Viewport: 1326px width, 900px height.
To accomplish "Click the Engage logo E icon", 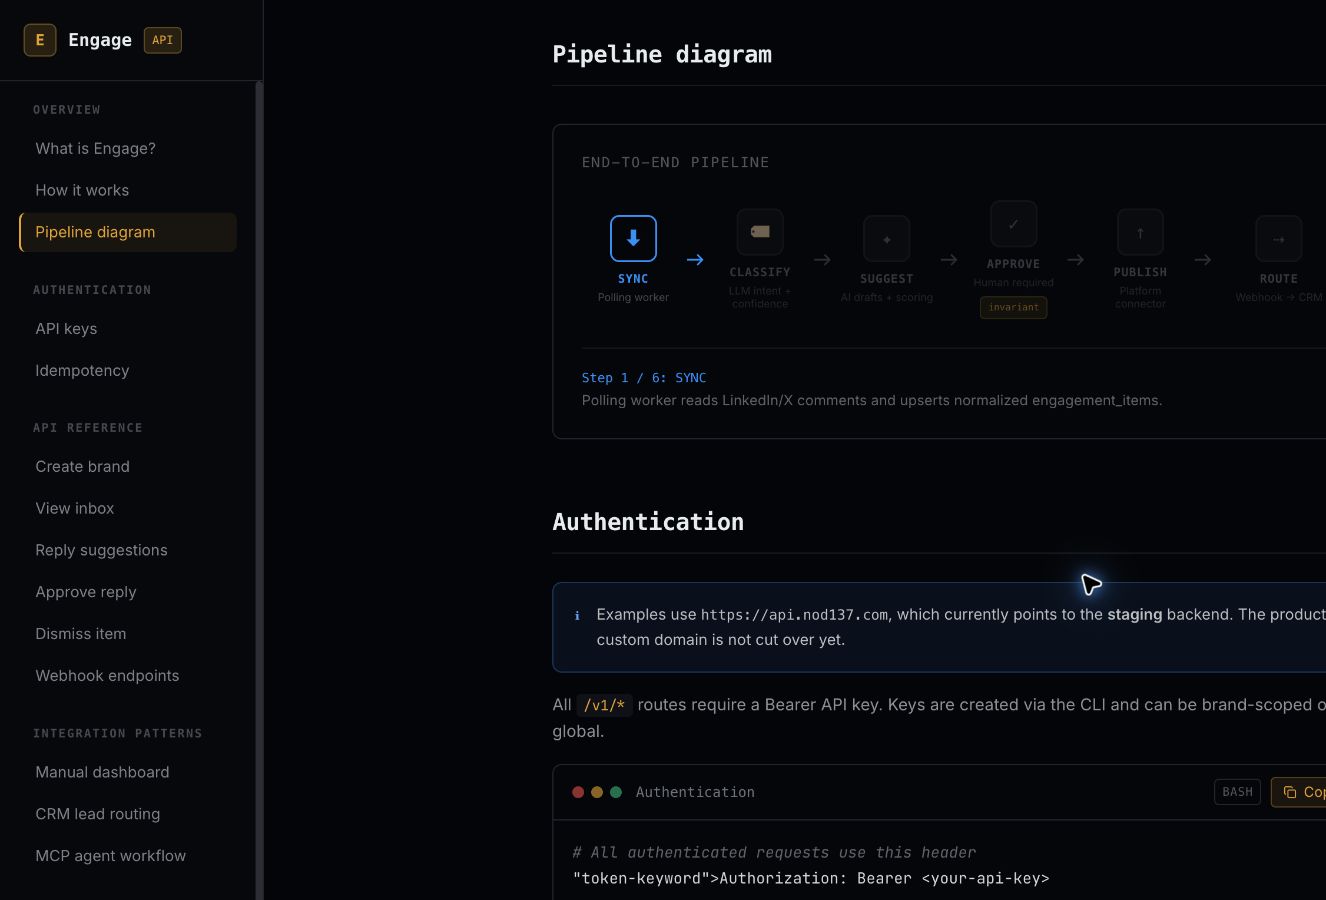I will coord(40,40).
